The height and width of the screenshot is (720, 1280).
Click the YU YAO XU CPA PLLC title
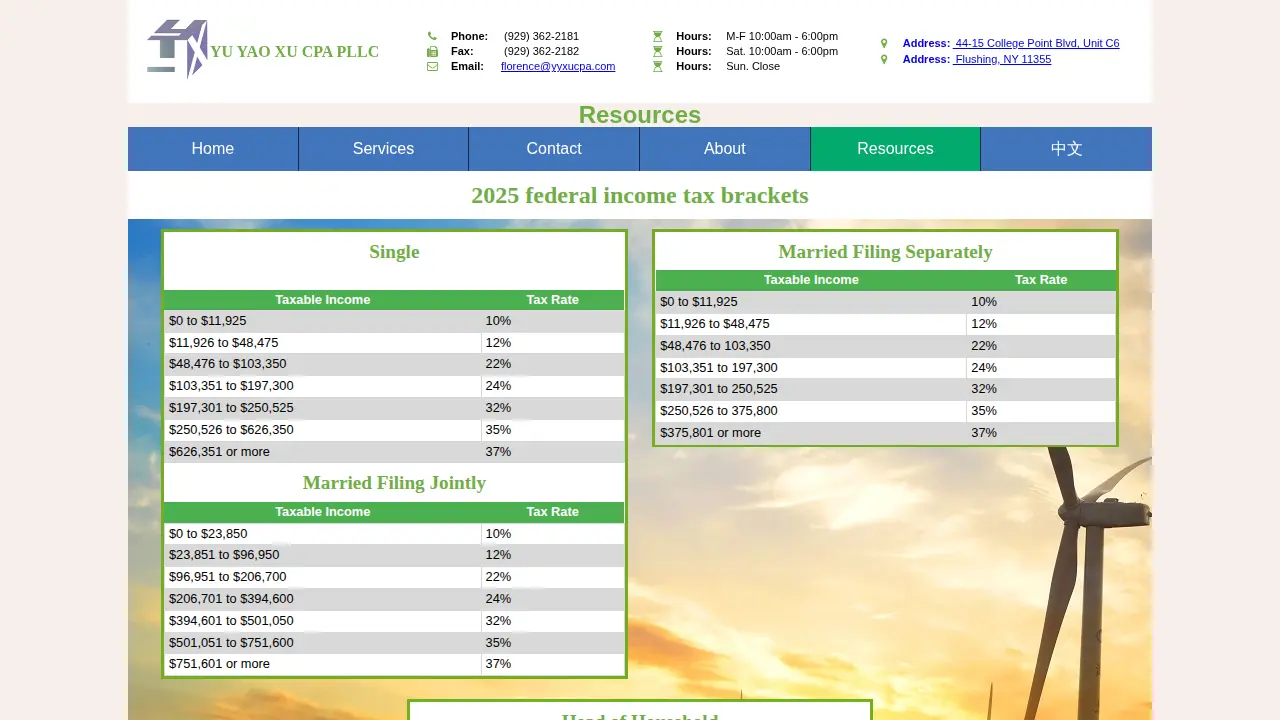coord(294,52)
